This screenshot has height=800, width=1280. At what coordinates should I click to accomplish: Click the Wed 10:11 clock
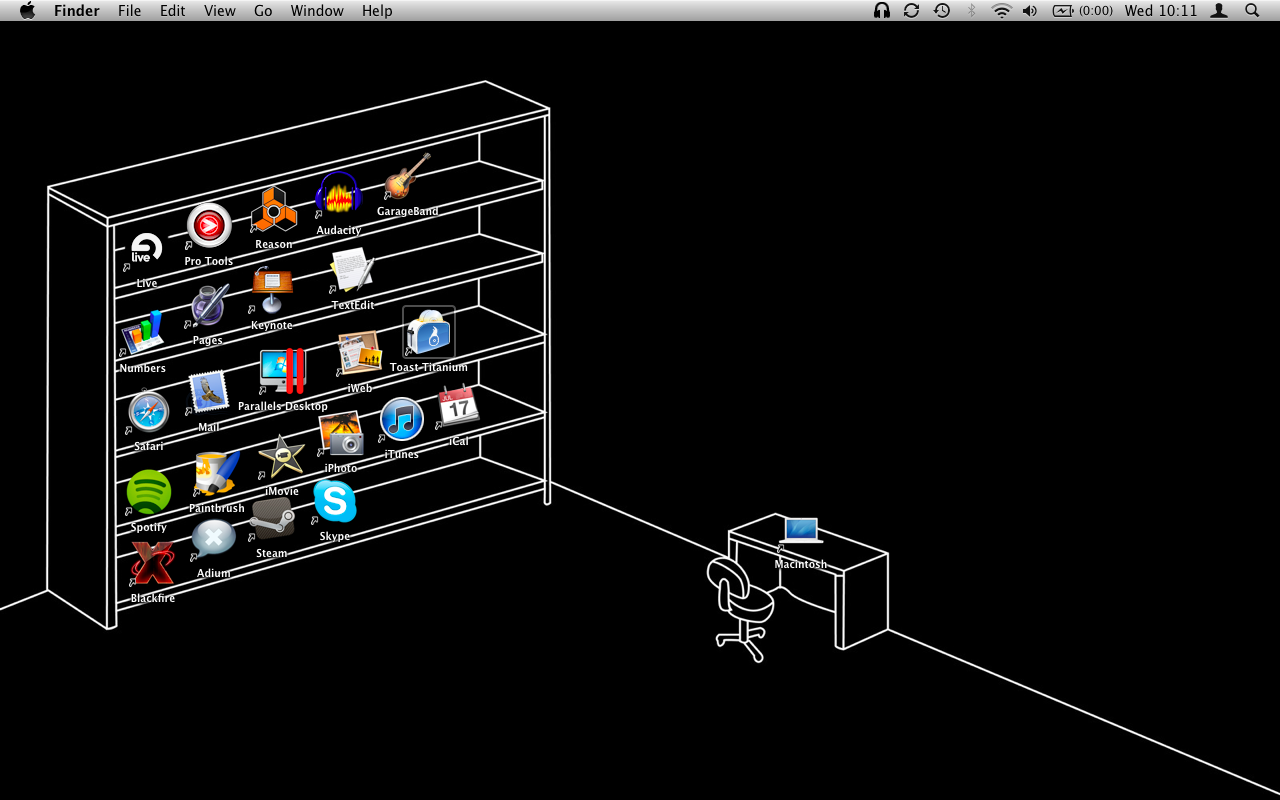click(1161, 10)
